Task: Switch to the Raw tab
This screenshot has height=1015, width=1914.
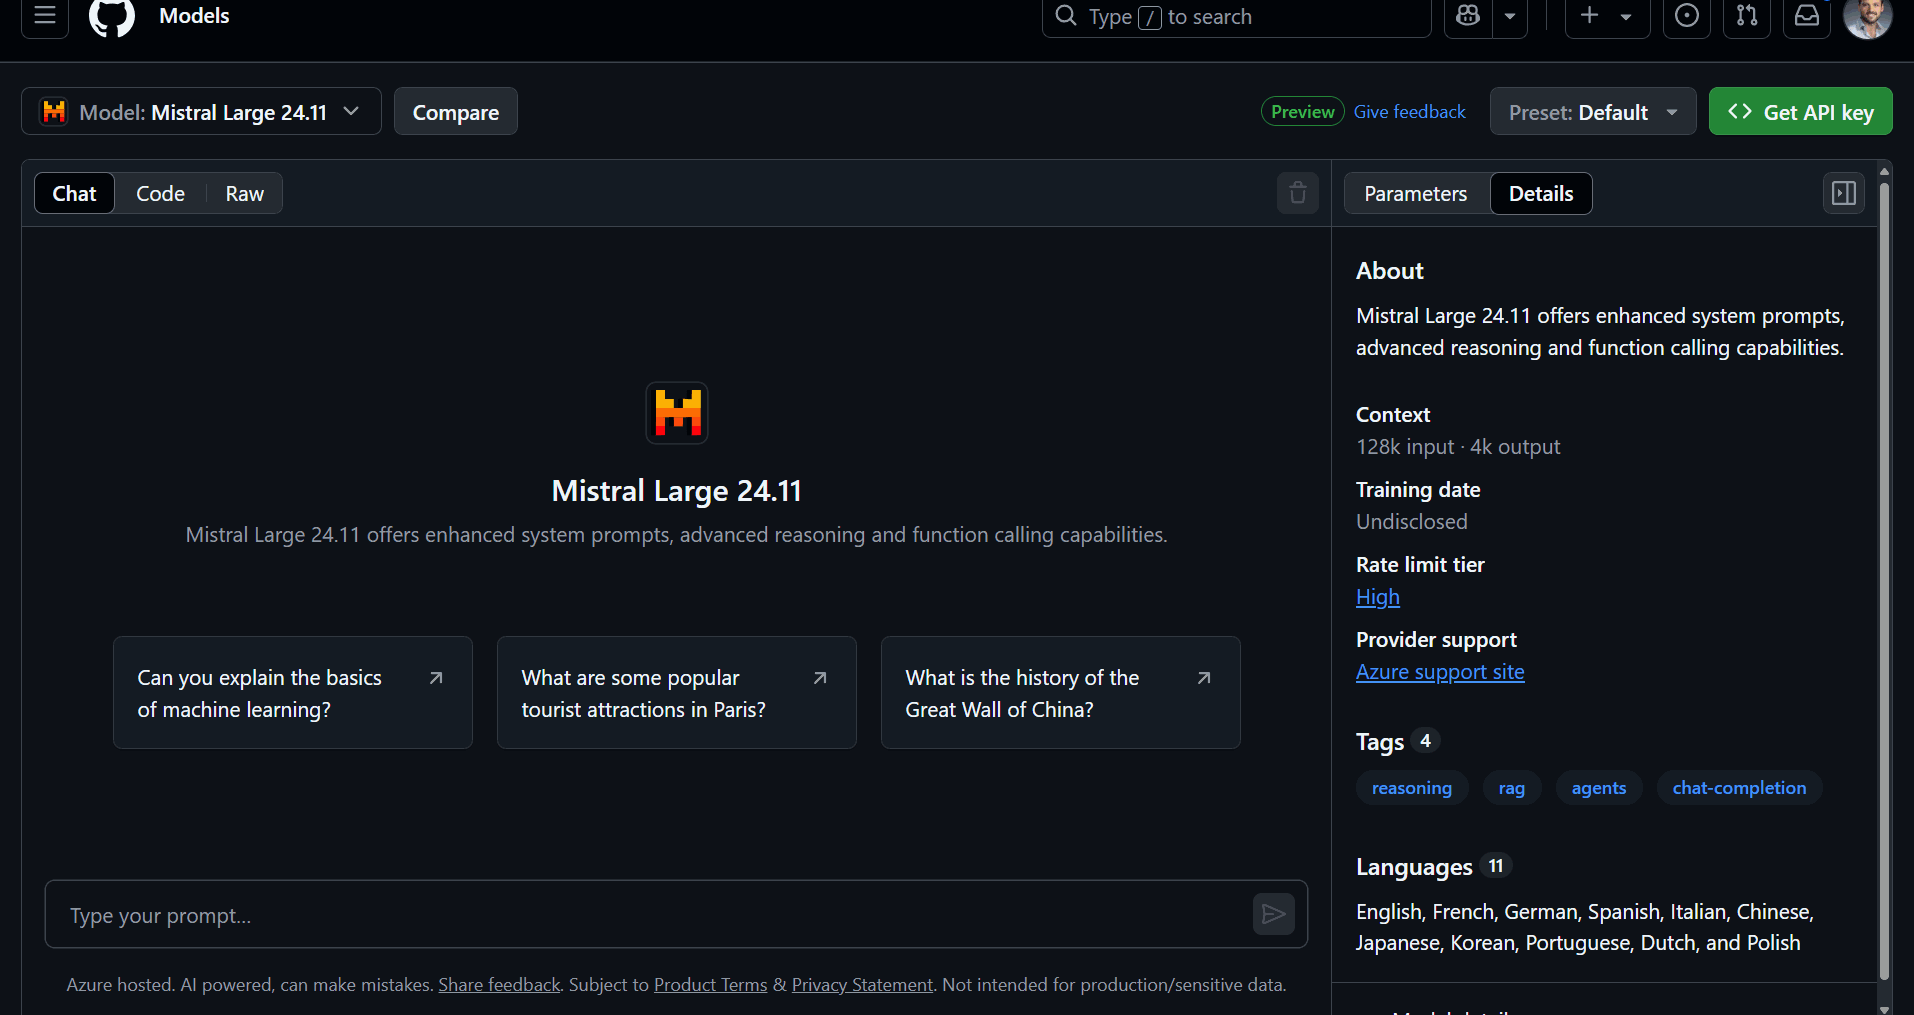Action: pos(245,193)
